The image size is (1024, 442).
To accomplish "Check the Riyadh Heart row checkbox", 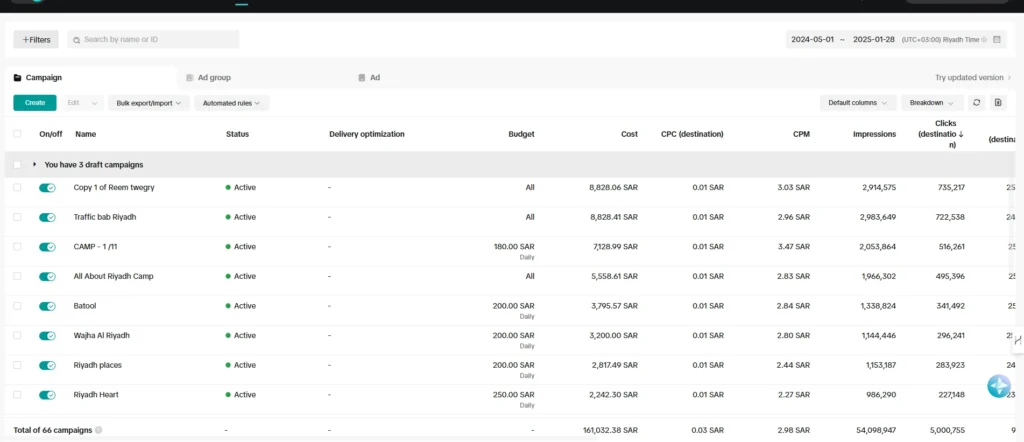I will pyautogui.click(x=17, y=395).
